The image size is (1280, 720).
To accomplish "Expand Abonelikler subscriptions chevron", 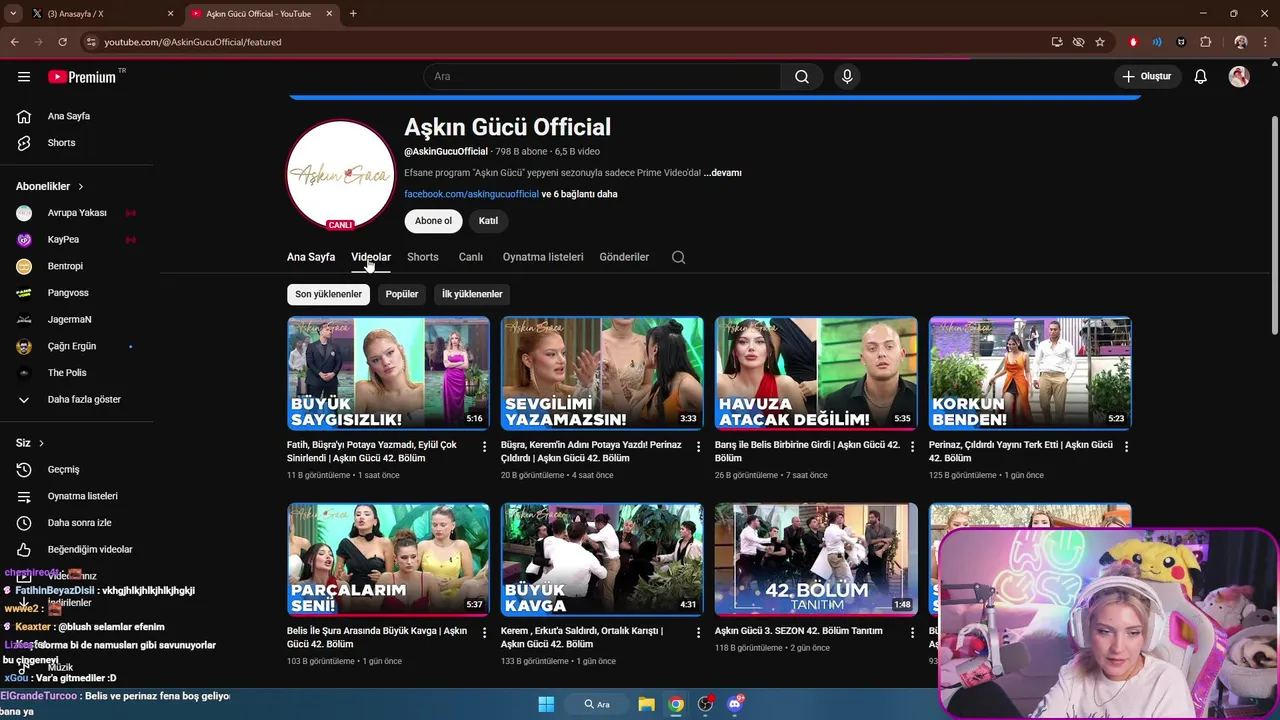I will [81, 186].
